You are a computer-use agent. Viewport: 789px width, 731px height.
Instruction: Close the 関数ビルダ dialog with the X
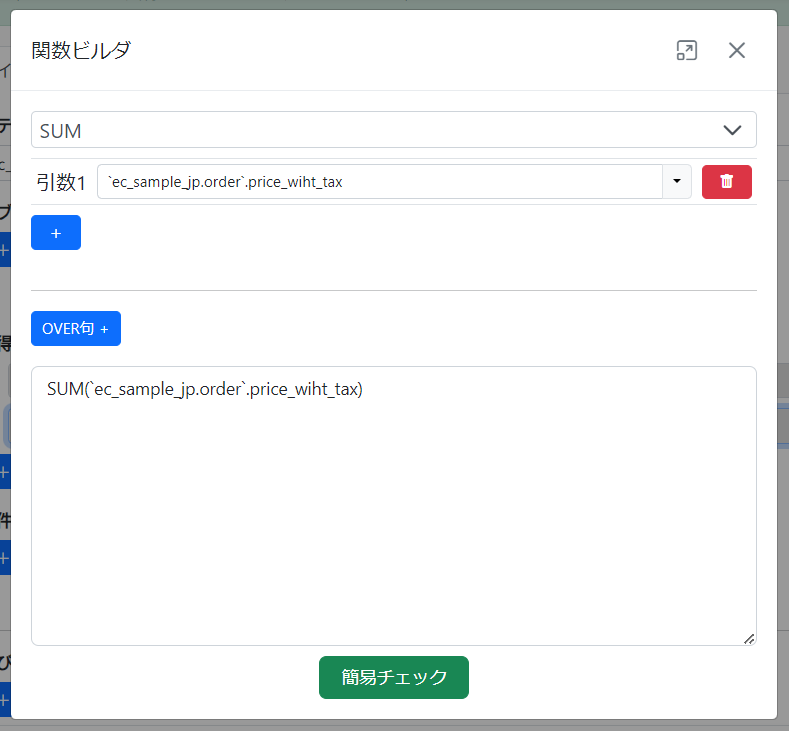click(737, 51)
